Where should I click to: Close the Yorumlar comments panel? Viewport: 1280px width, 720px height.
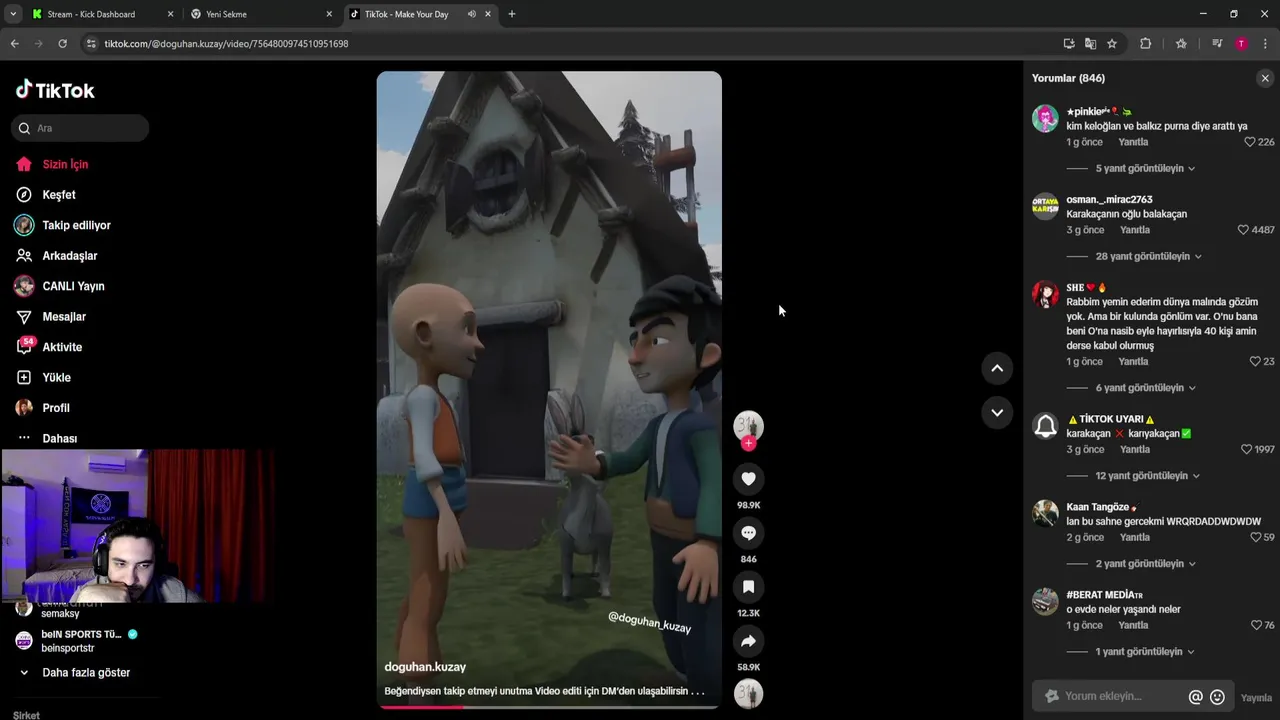coord(1265,78)
